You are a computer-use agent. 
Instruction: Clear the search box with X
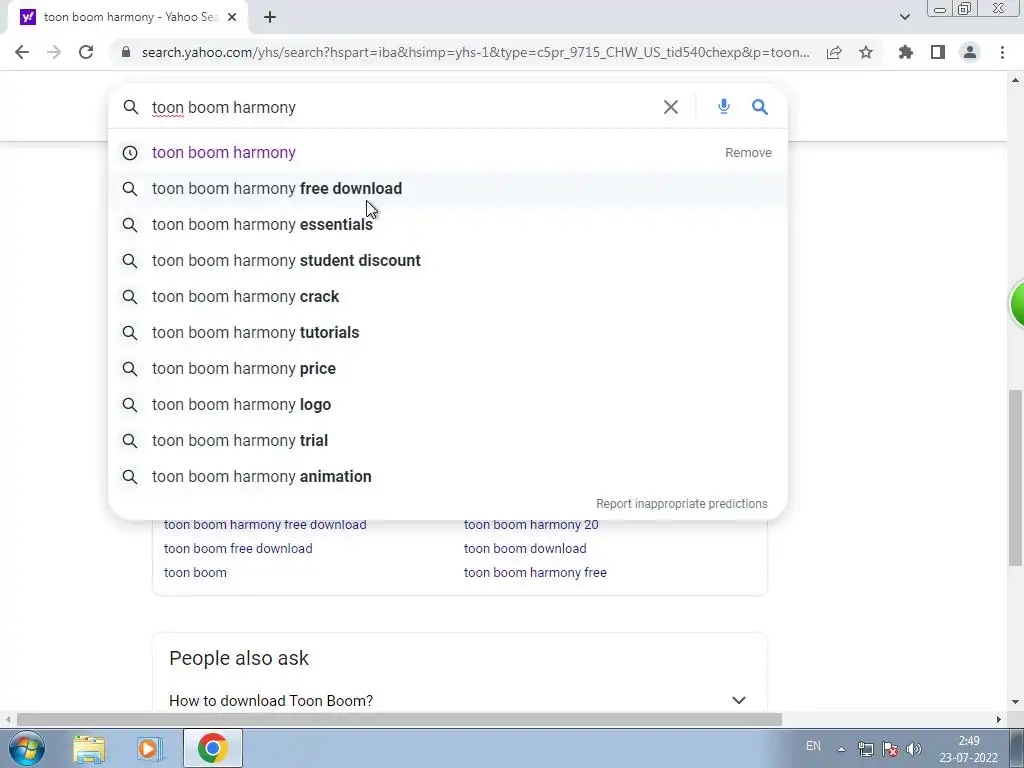[671, 107]
